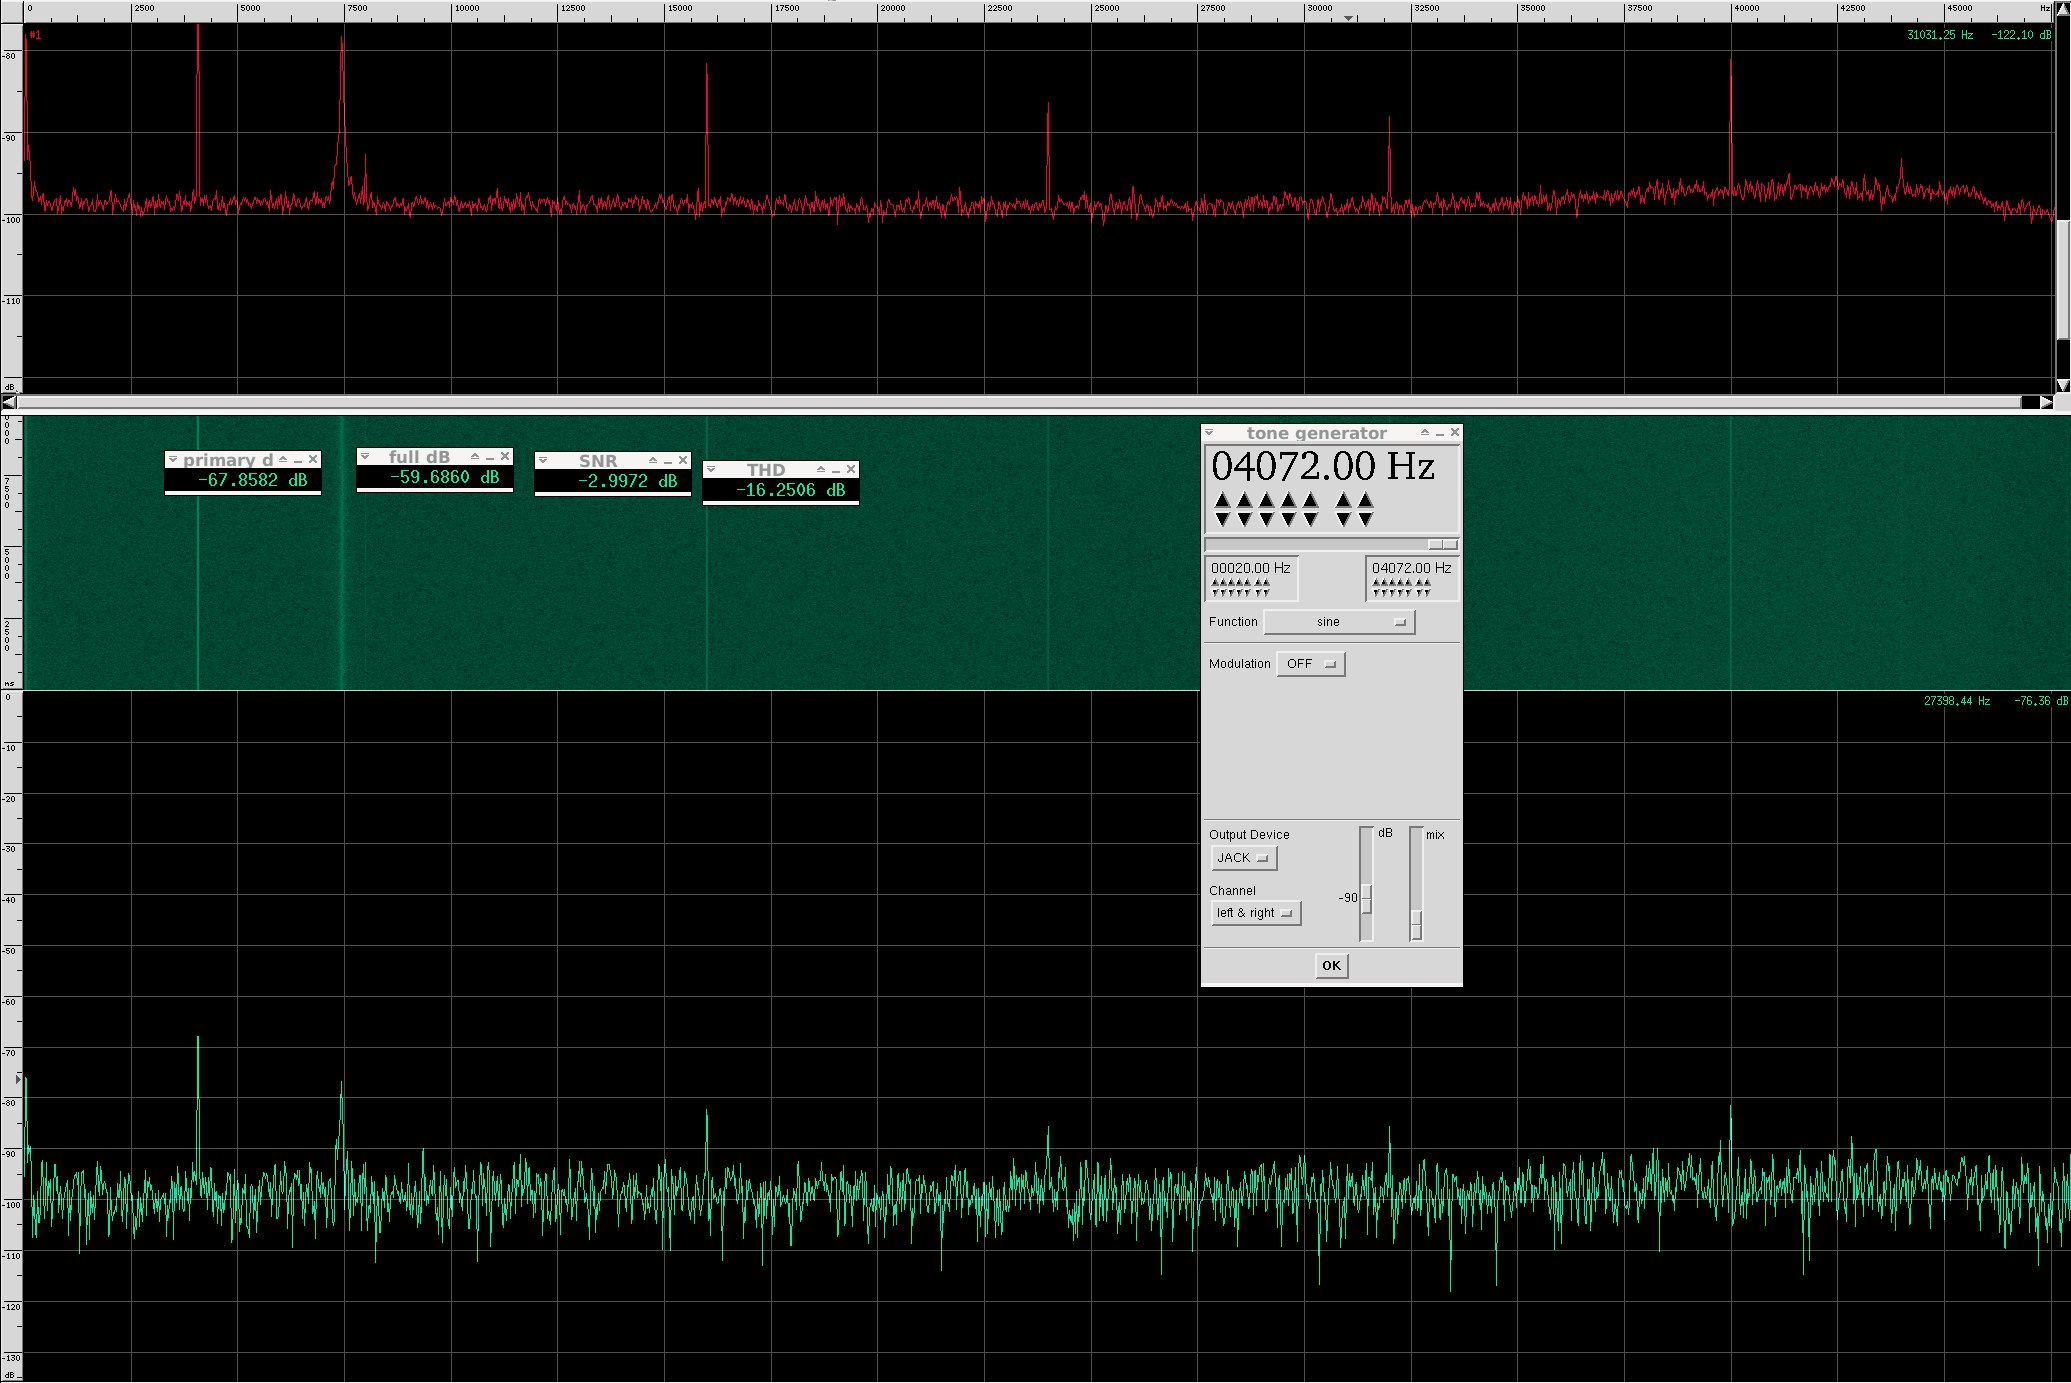Decrease rightmost digit of main tone frequency

1365,519
